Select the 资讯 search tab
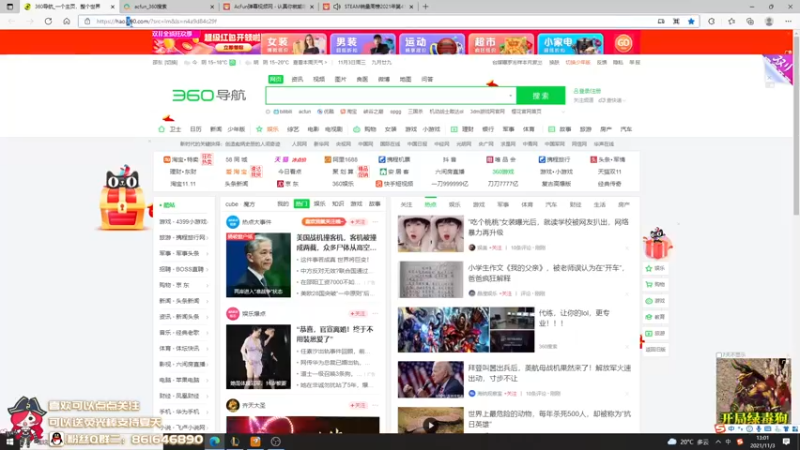800x450 pixels. (297, 79)
